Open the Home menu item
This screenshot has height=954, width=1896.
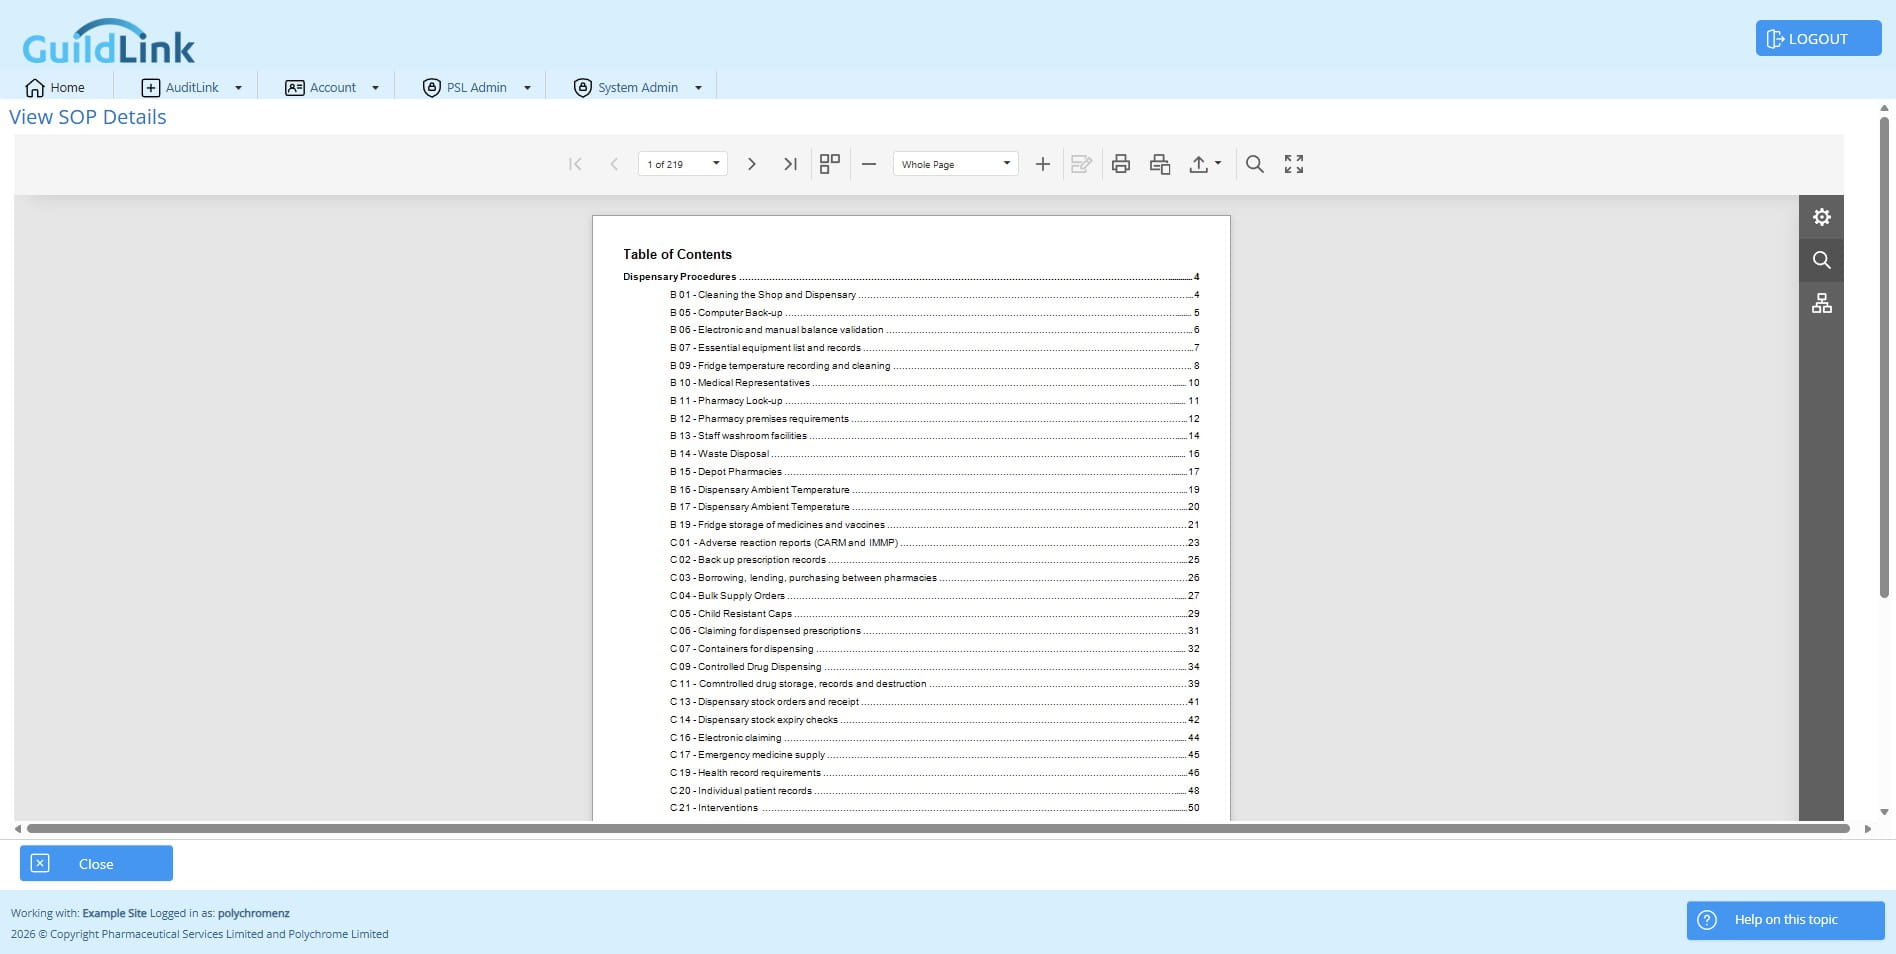click(56, 88)
